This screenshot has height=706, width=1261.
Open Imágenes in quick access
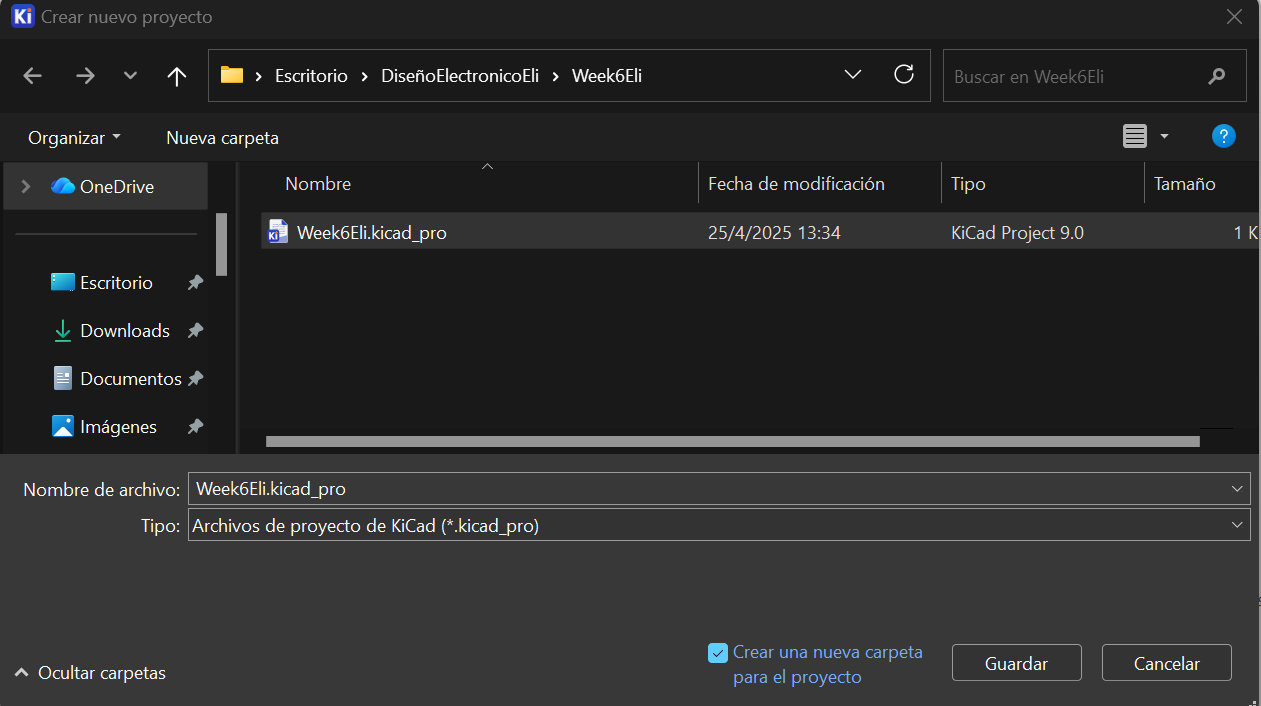[x=118, y=427]
